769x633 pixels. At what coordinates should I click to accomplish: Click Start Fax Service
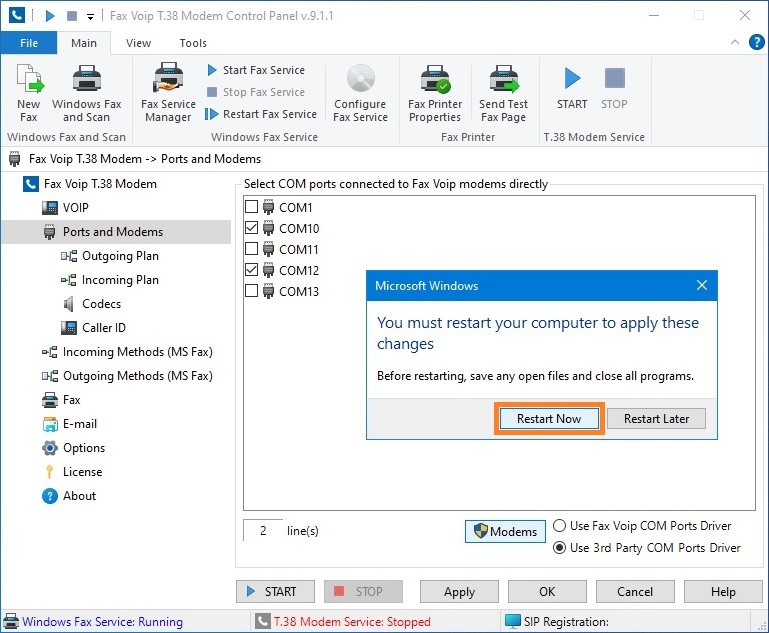[x=256, y=70]
